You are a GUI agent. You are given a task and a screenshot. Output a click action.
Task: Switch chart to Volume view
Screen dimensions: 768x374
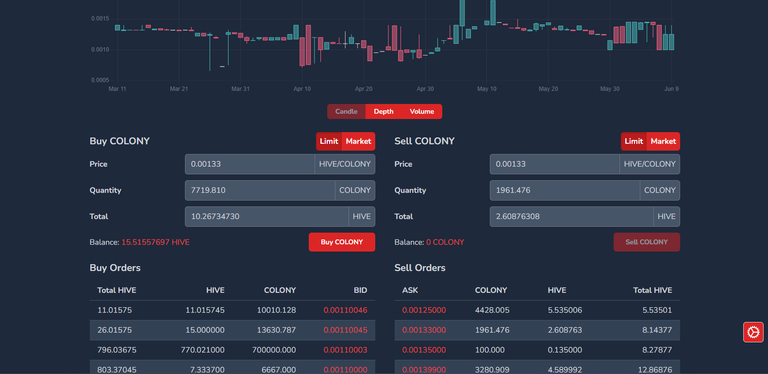[422, 112]
